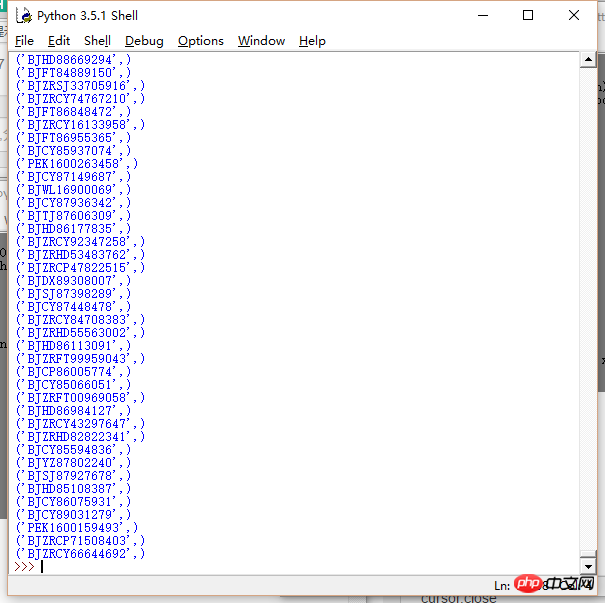Click output line BJCY89031279
Screen dimensions: 605x603
73,515
